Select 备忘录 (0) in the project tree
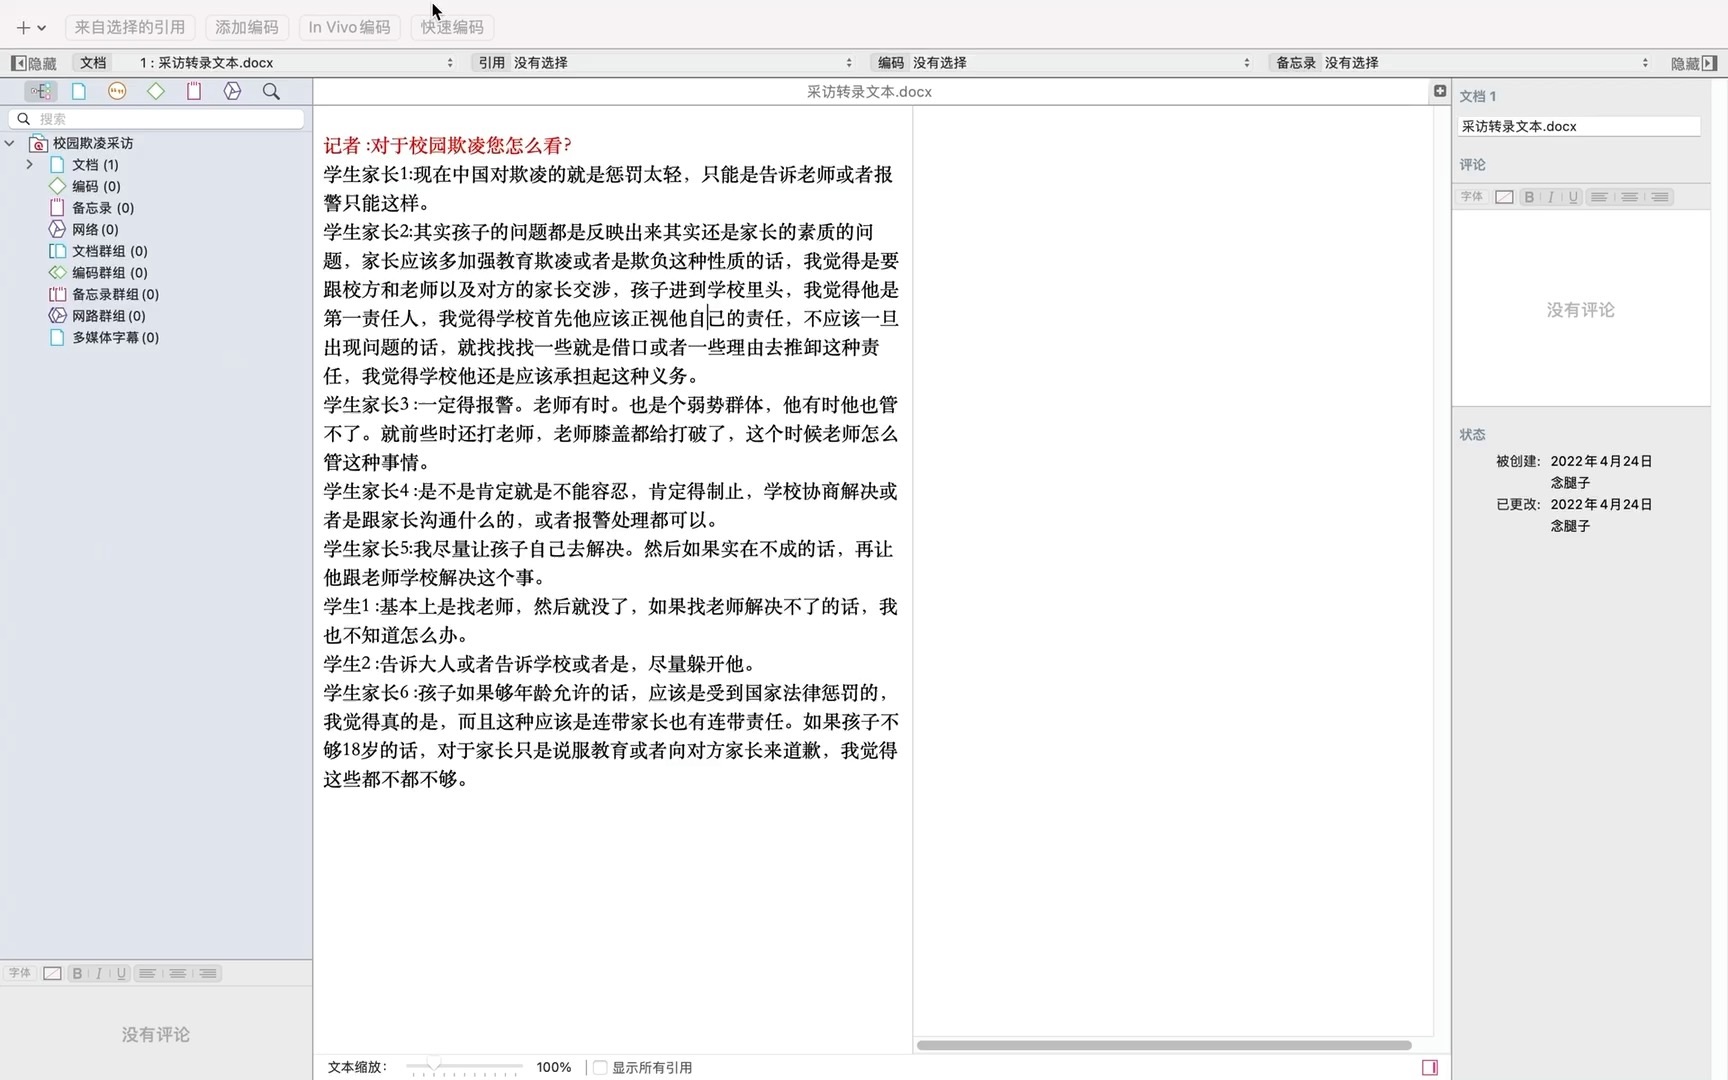This screenshot has height=1080, width=1728. point(102,208)
